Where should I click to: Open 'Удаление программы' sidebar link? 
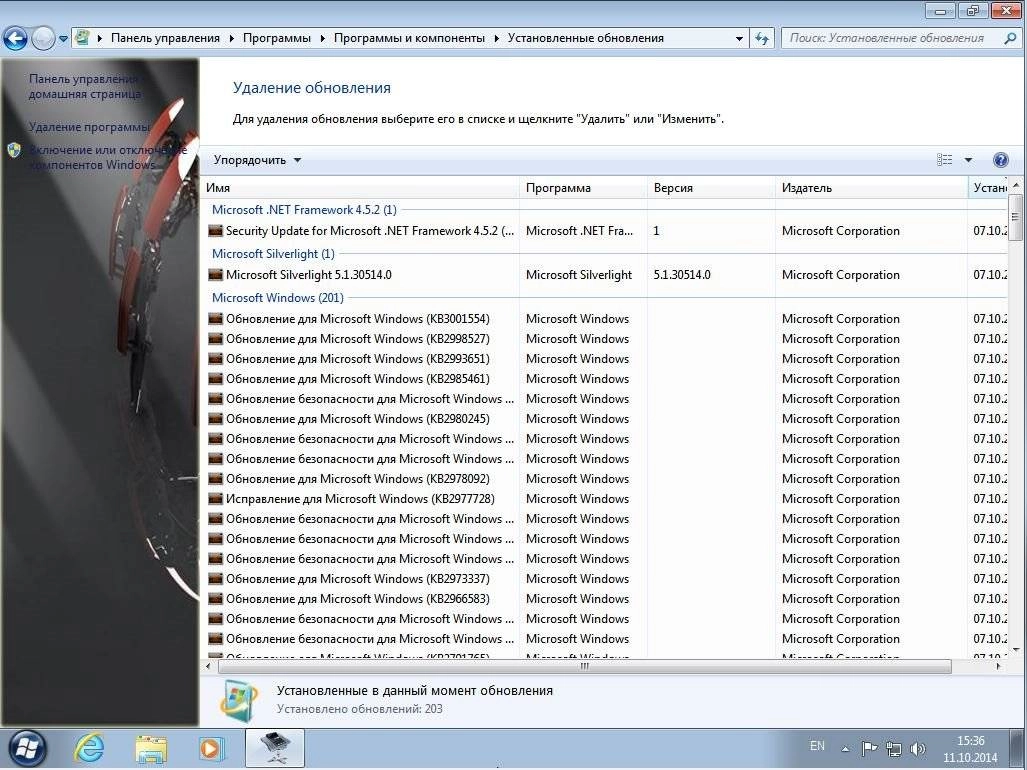click(x=89, y=127)
